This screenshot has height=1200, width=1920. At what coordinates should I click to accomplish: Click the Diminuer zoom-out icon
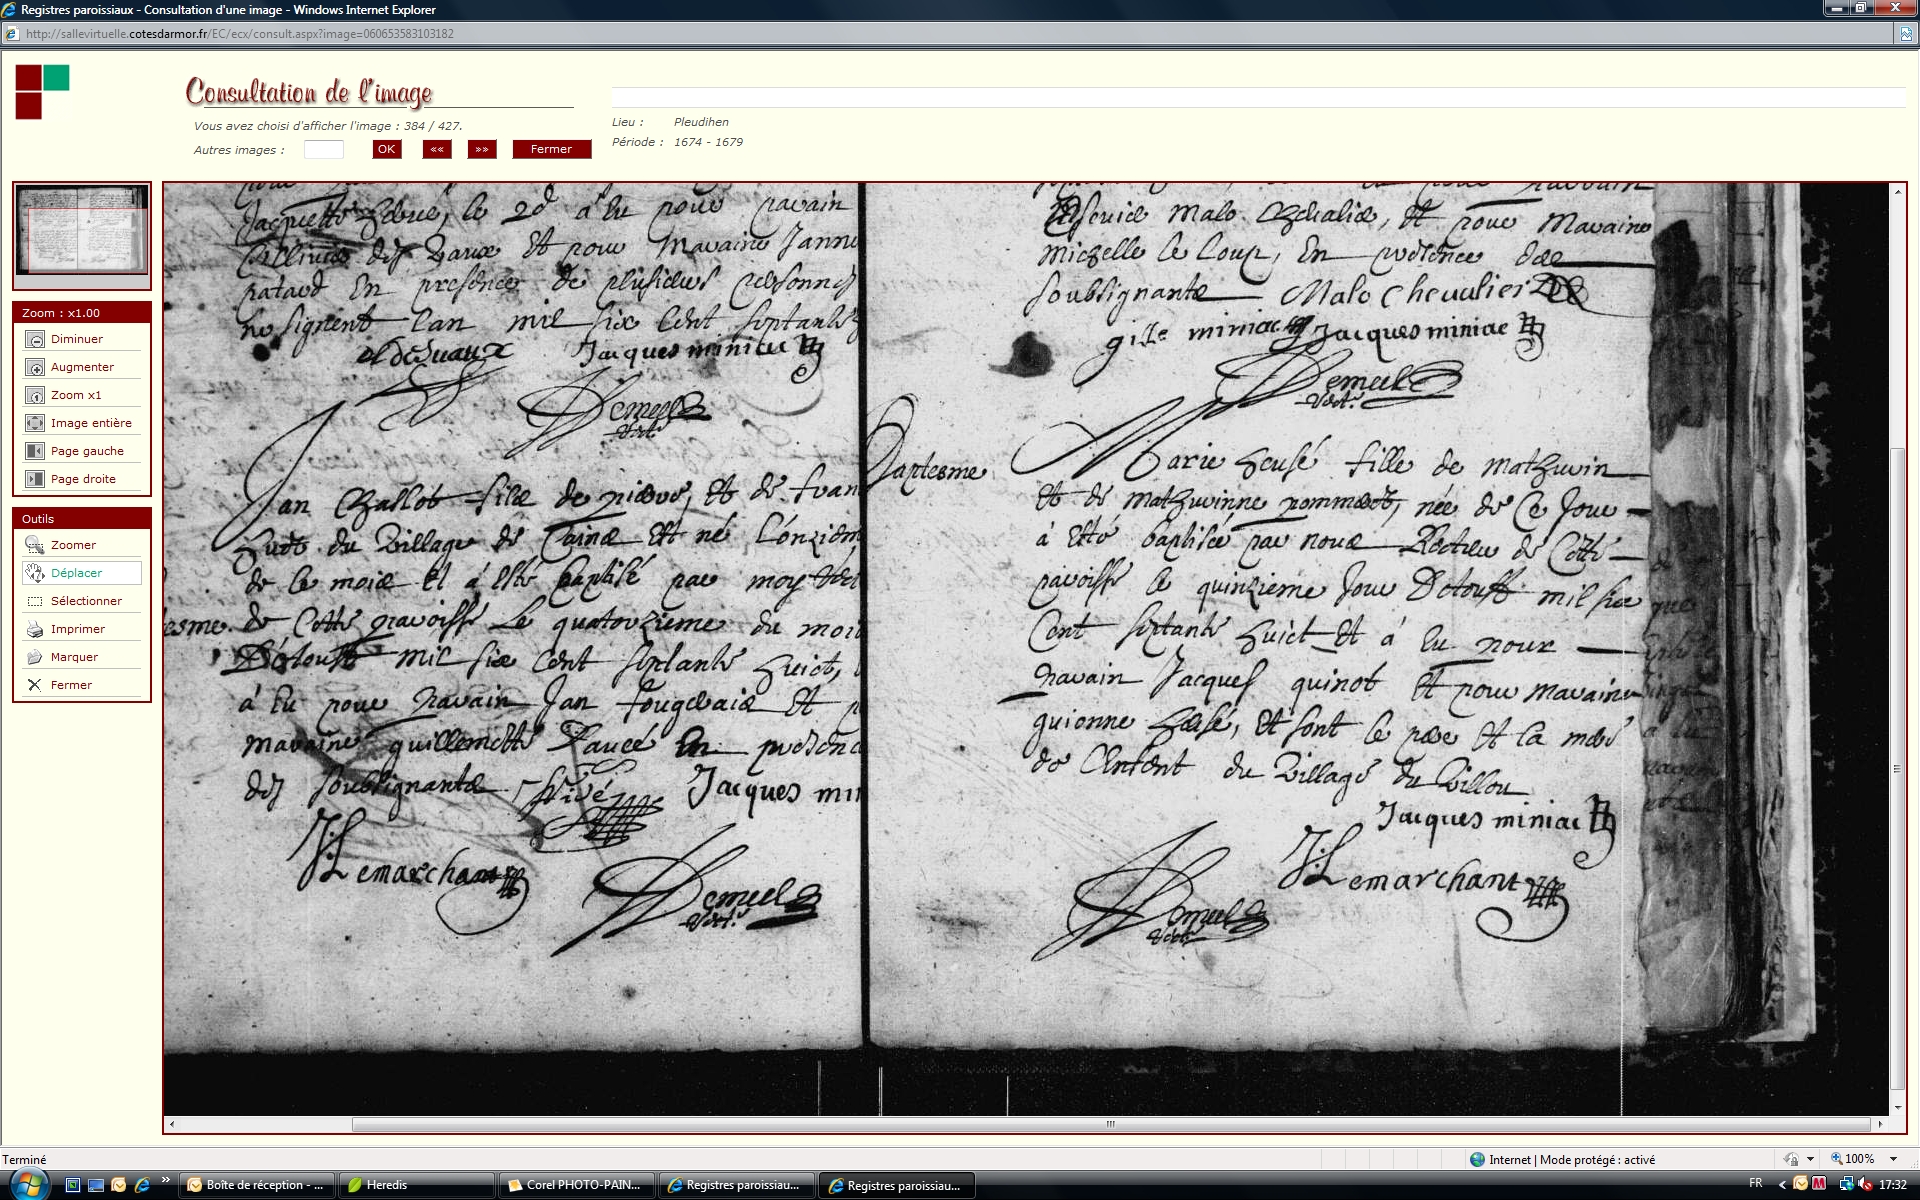pyautogui.click(x=35, y=339)
